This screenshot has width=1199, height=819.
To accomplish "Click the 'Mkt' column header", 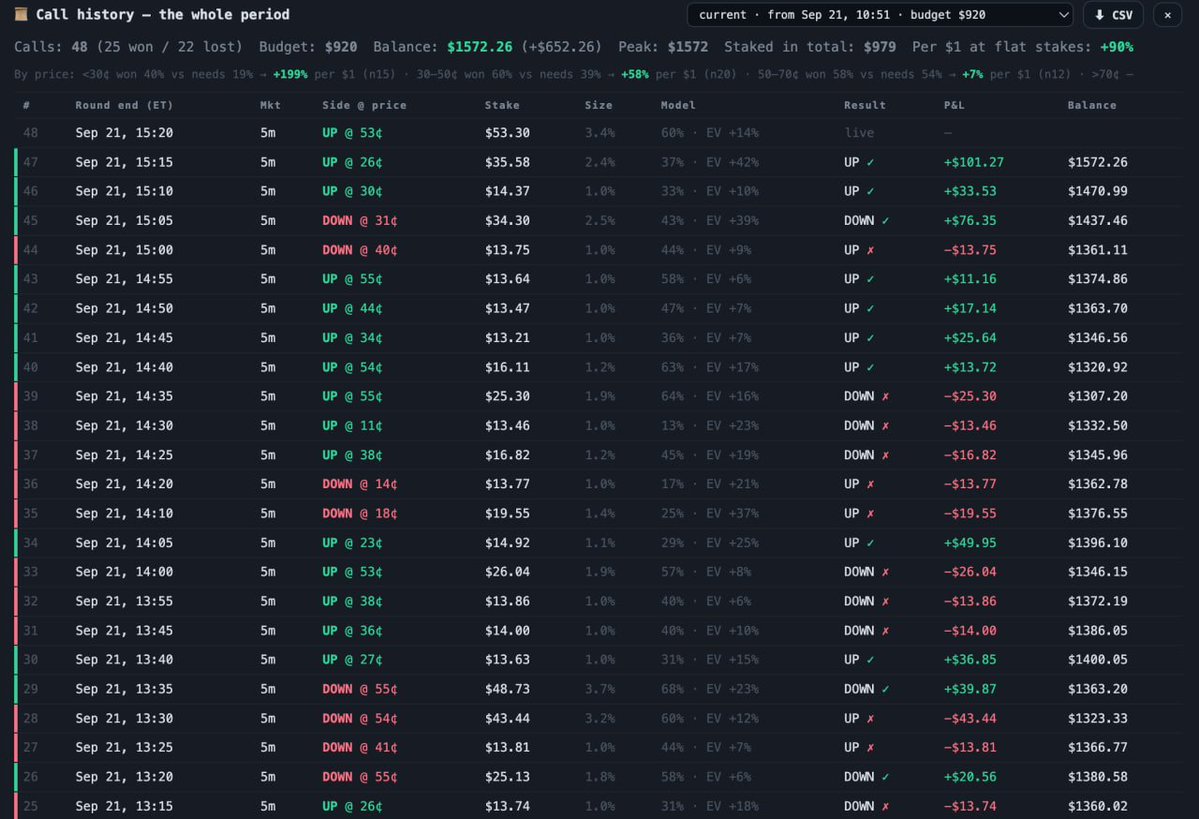I will (x=270, y=106).
